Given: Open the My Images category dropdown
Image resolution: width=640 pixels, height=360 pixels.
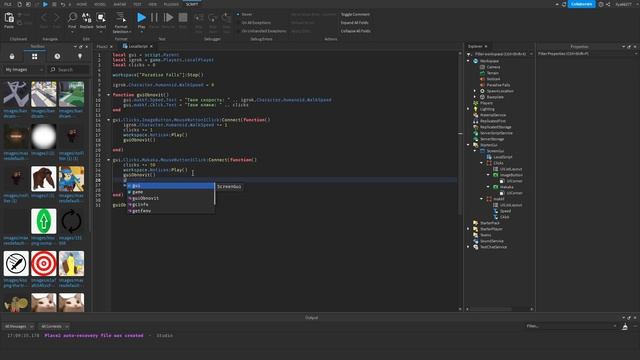Looking at the screenshot, I should click(x=24, y=70).
